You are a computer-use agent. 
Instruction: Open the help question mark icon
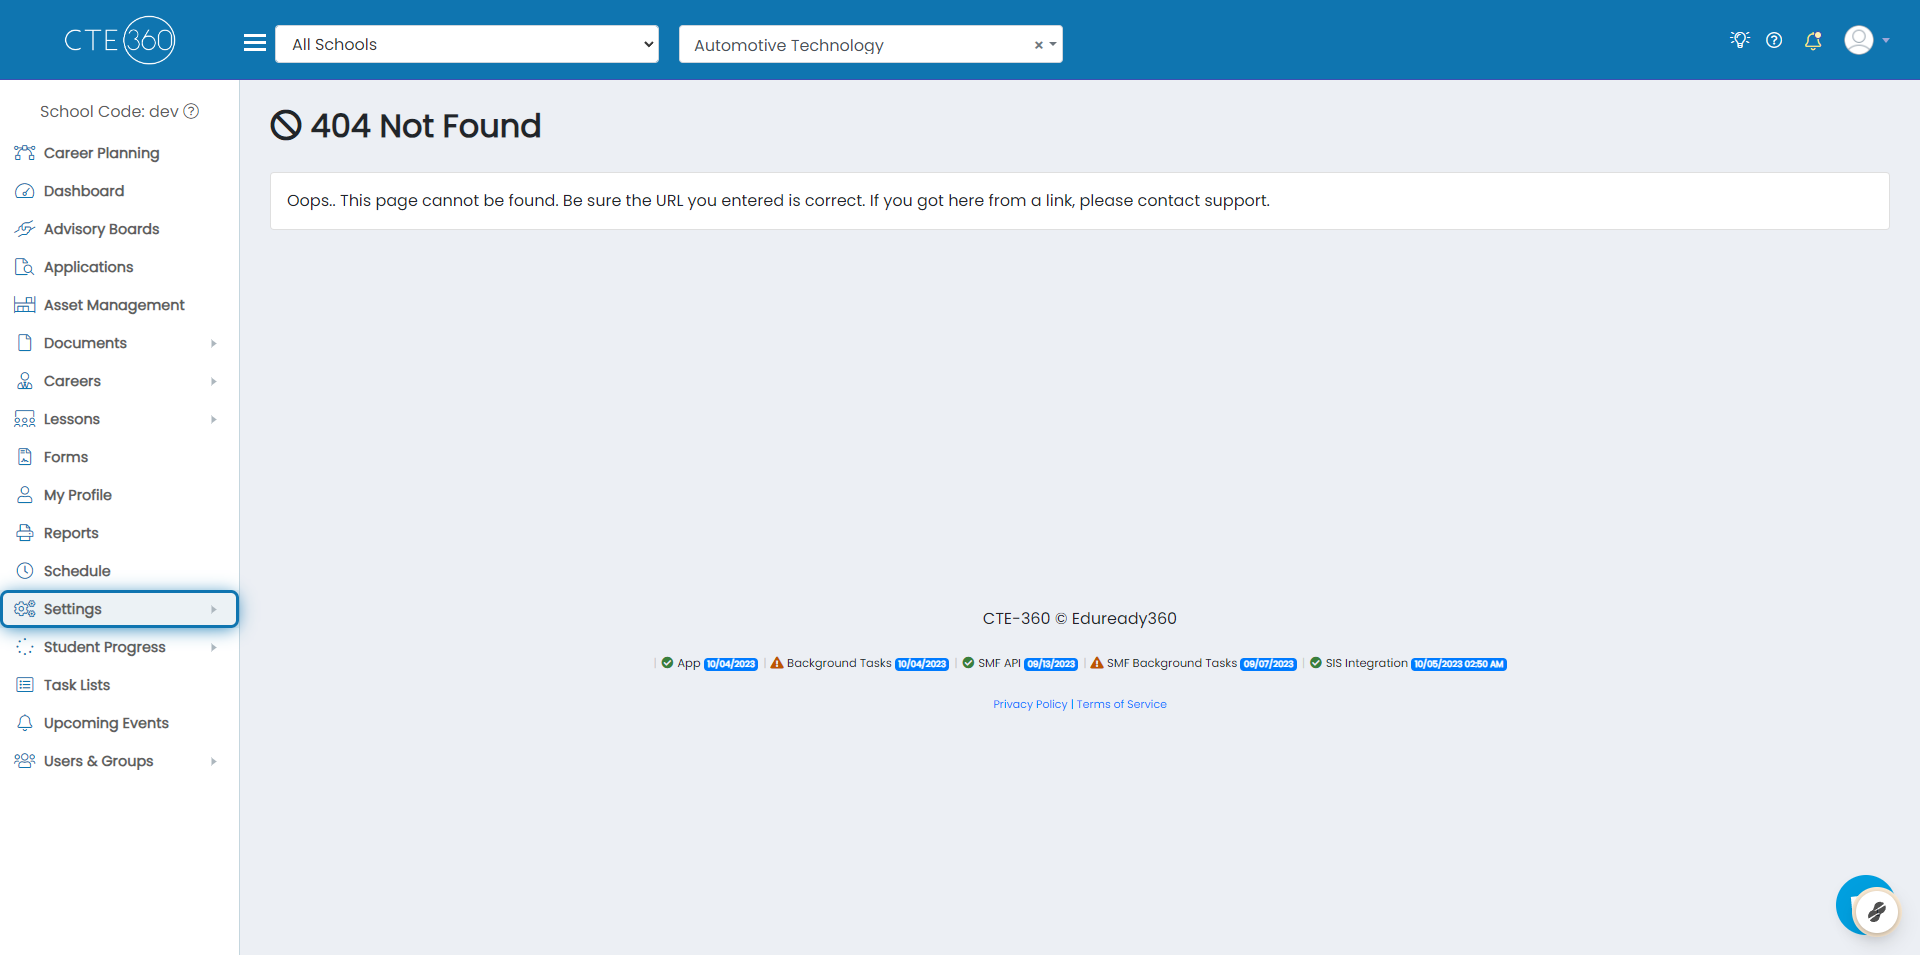pos(1774,40)
